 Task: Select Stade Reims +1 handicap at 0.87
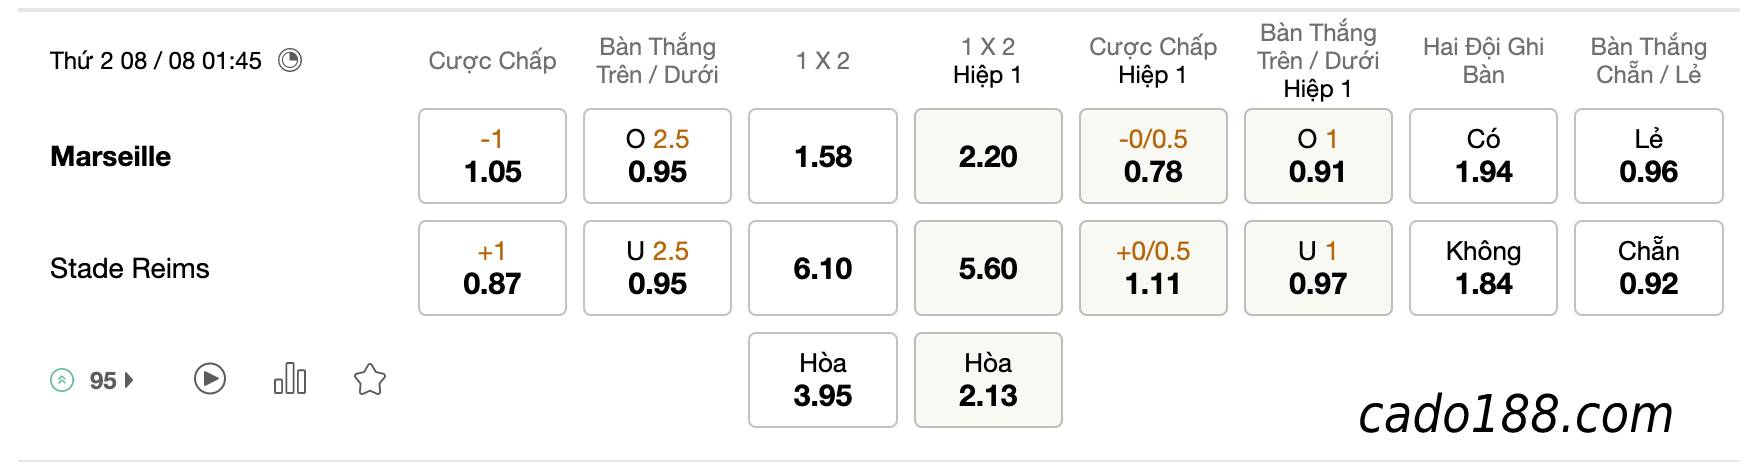point(492,268)
